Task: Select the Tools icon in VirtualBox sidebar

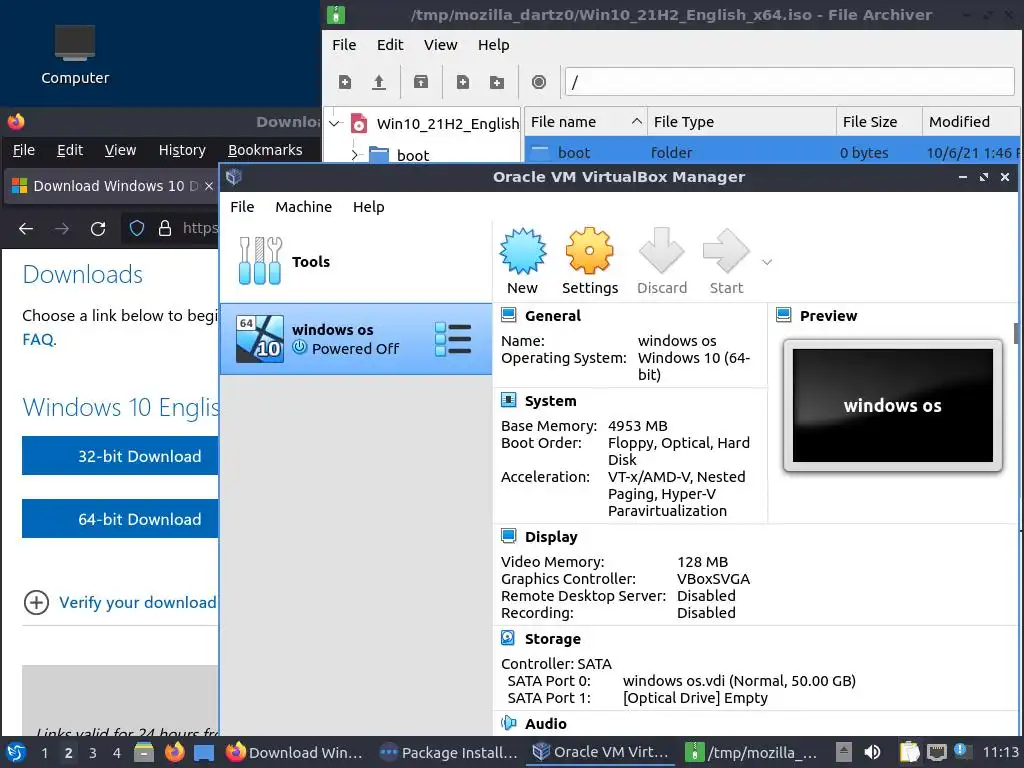Action: 260,261
